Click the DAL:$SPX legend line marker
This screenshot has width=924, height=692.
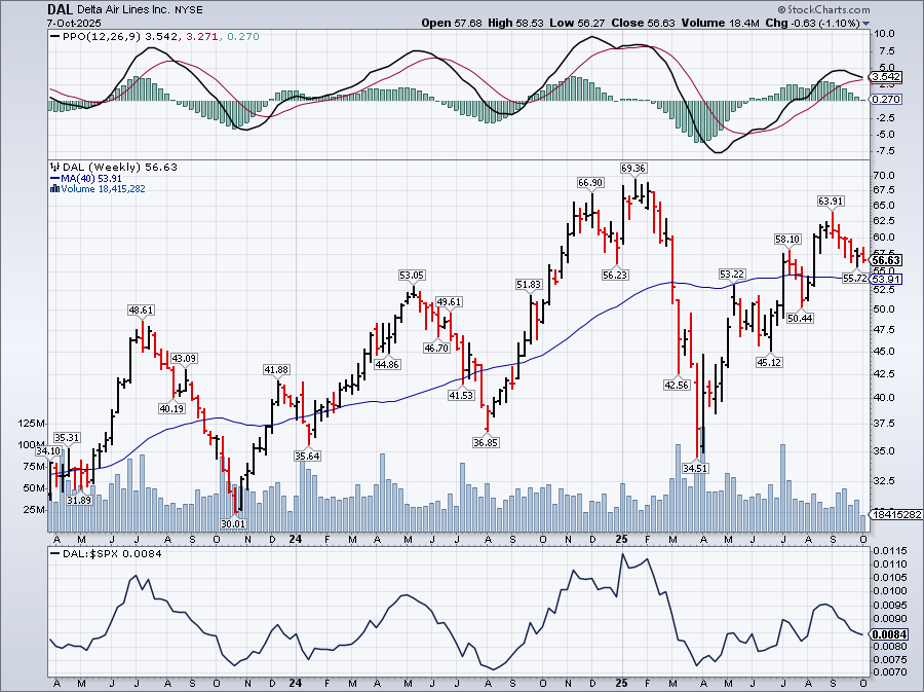tap(54, 553)
